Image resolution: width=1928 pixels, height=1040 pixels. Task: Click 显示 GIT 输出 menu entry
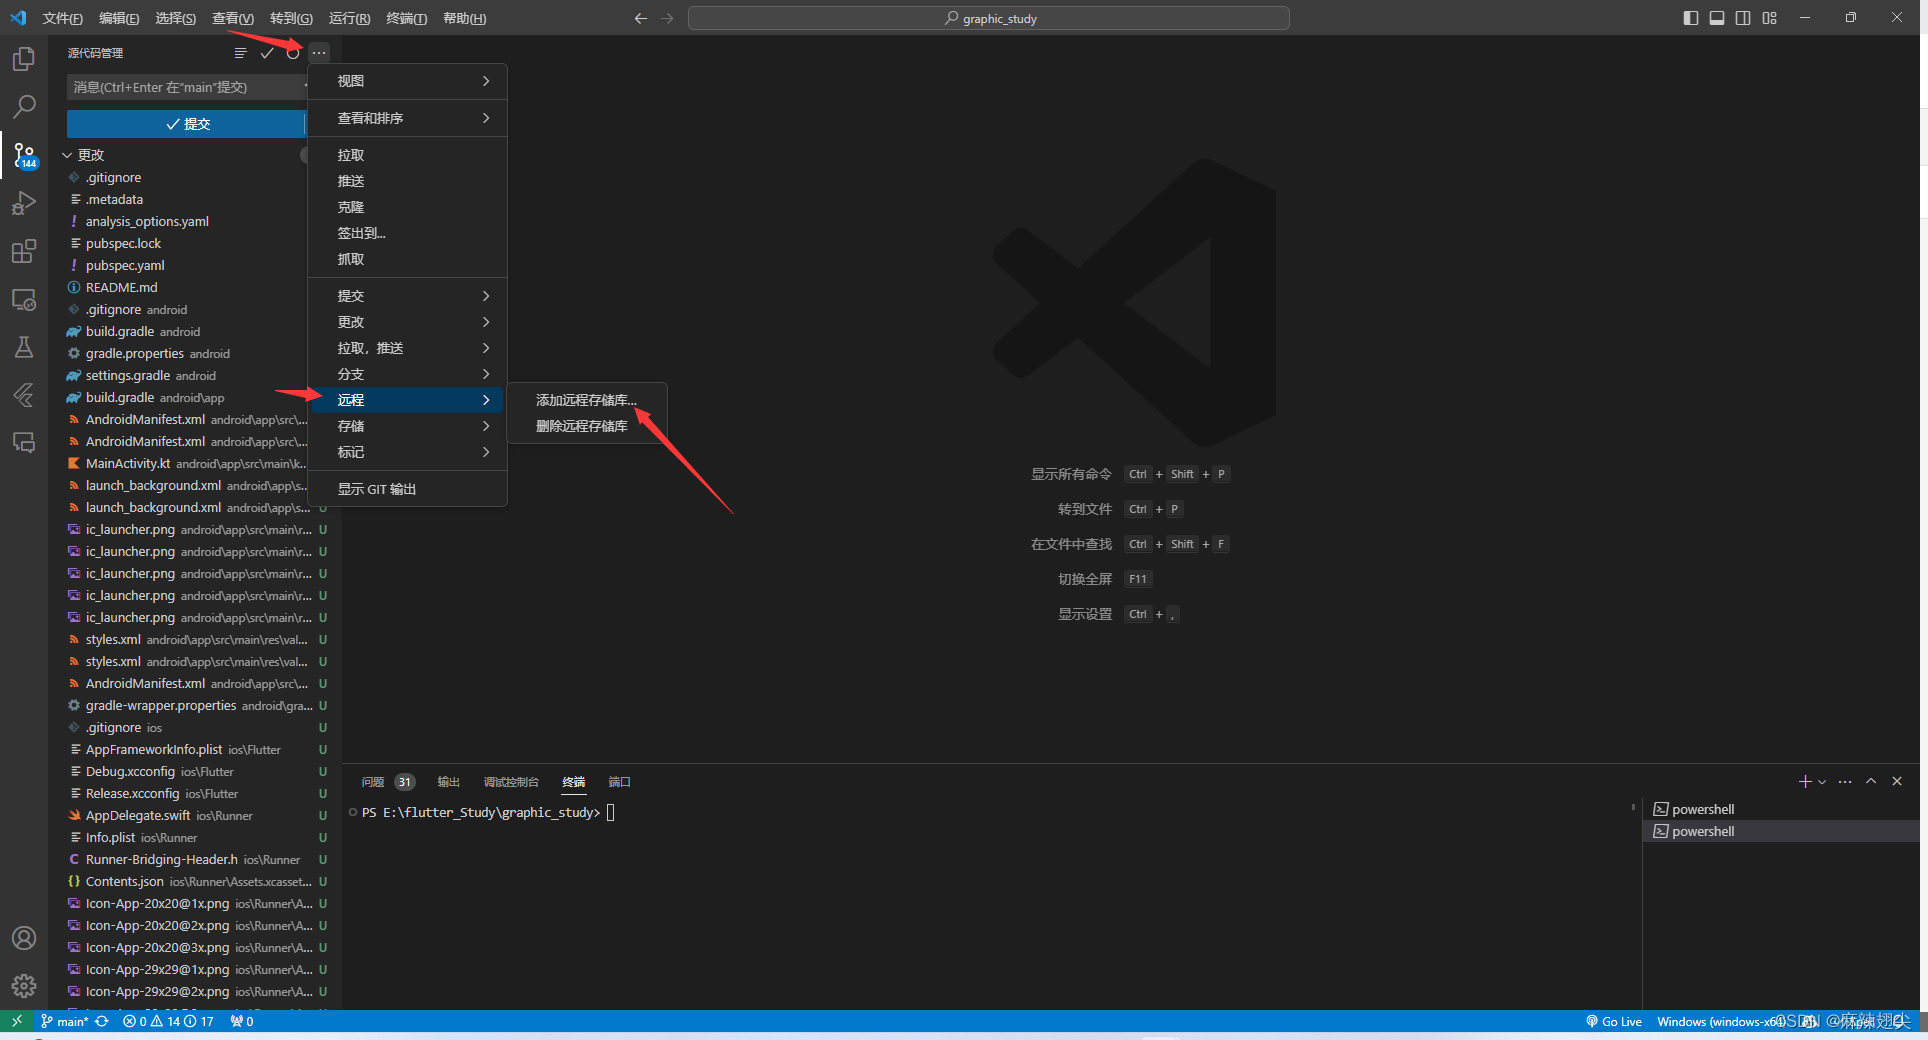coord(408,489)
